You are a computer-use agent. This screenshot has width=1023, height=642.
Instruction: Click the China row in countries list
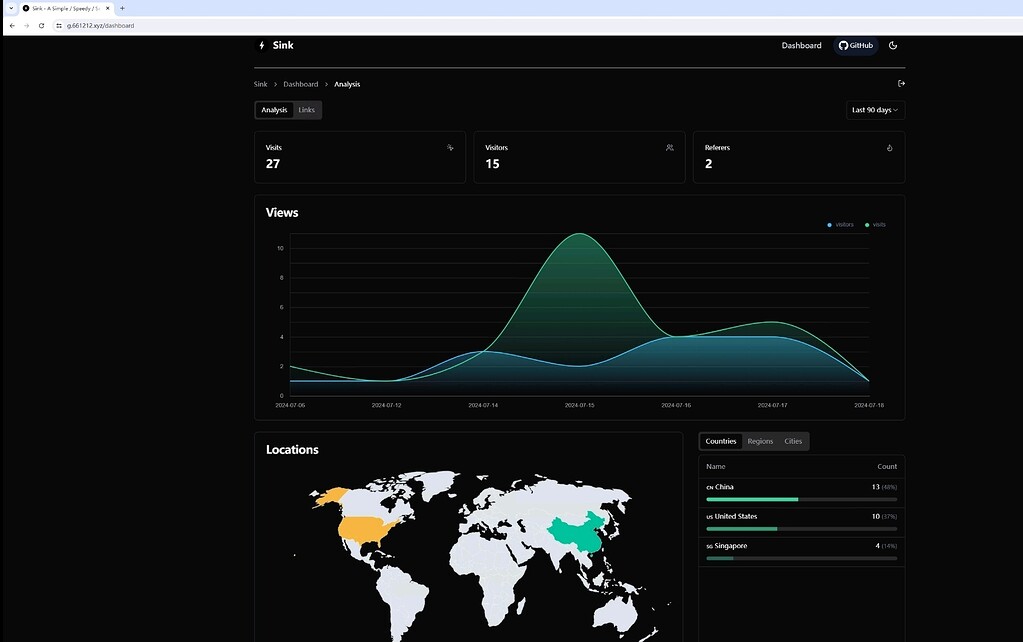click(x=801, y=493)
